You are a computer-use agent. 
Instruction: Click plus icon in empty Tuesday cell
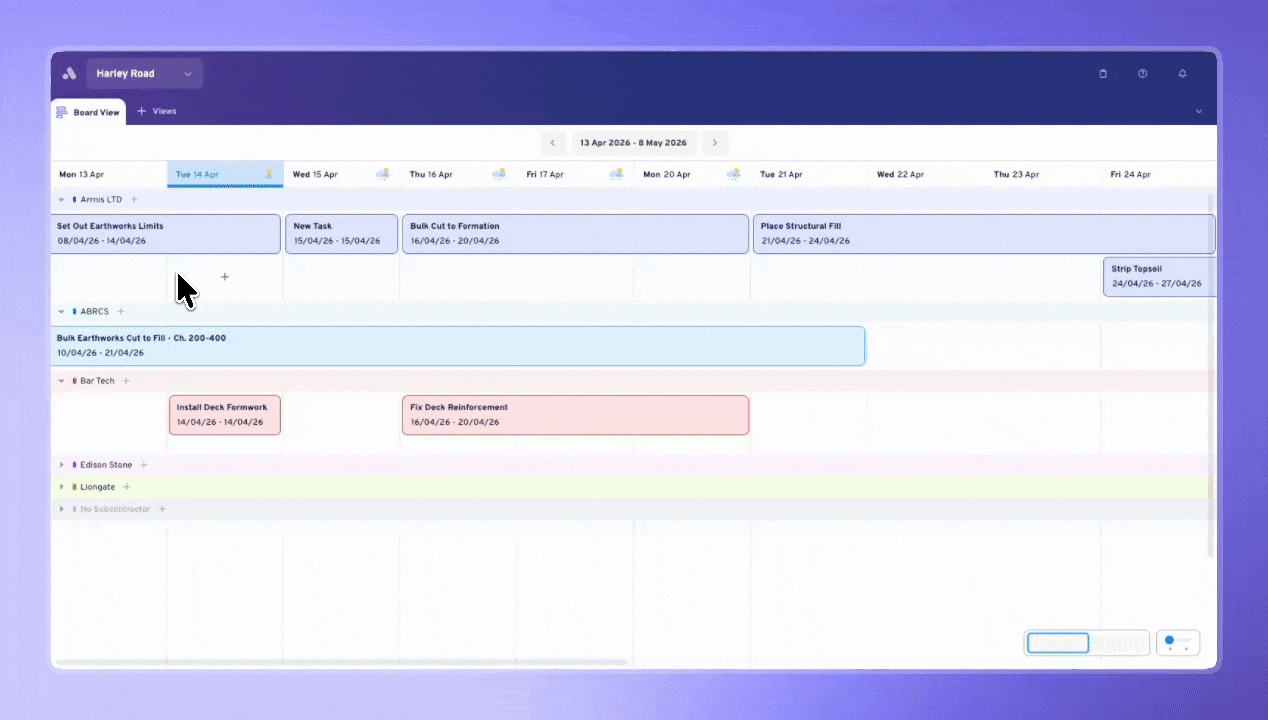(224, 277)
